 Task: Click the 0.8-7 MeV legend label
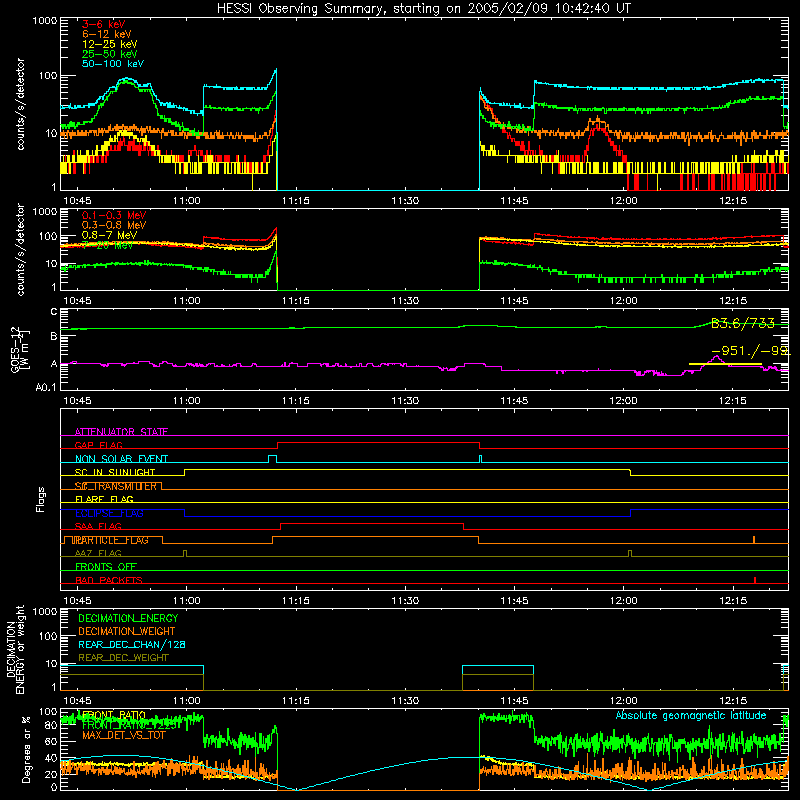[x=109, y=235]
